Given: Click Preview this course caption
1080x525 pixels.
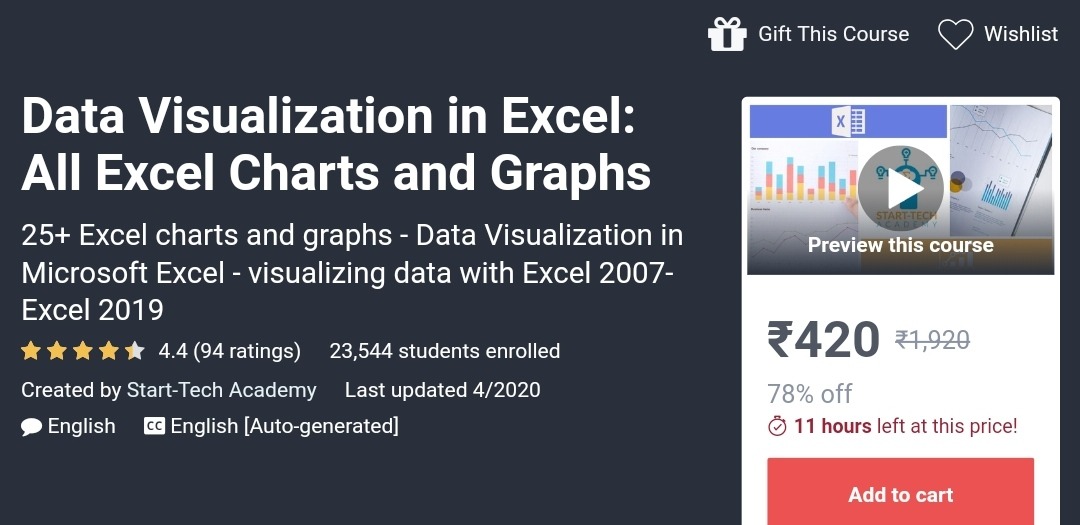Looking at the screenshot, I should coord(900,245).
